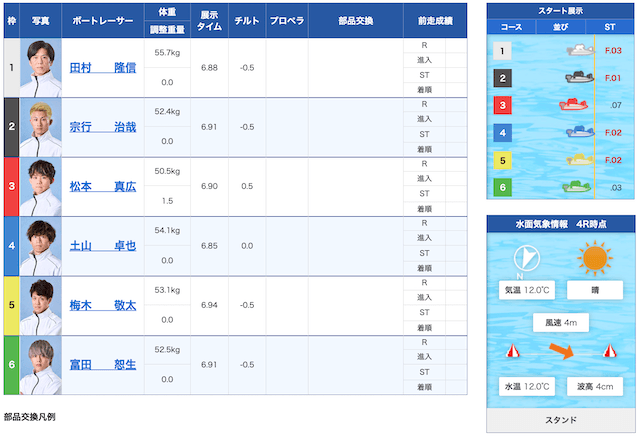Click the sun weather icon

click(x=595, y=259)
